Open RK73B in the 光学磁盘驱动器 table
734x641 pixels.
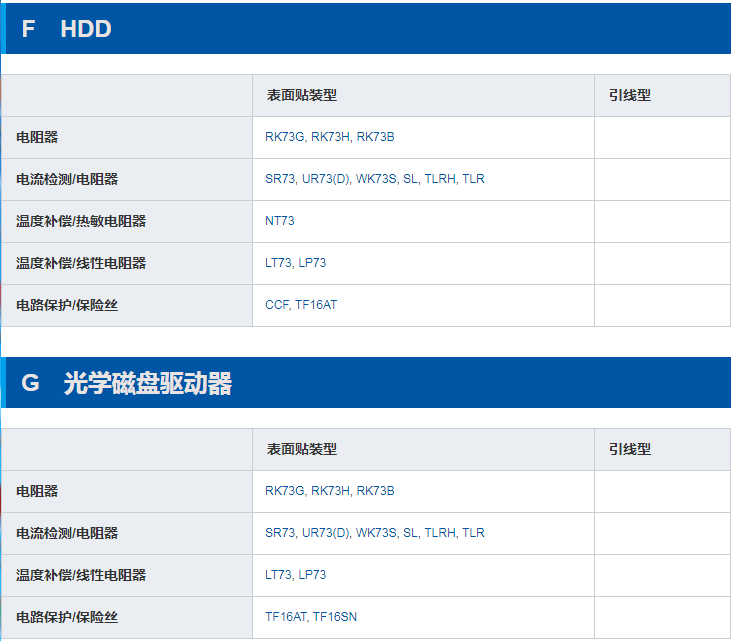click(x=375, y=491)
